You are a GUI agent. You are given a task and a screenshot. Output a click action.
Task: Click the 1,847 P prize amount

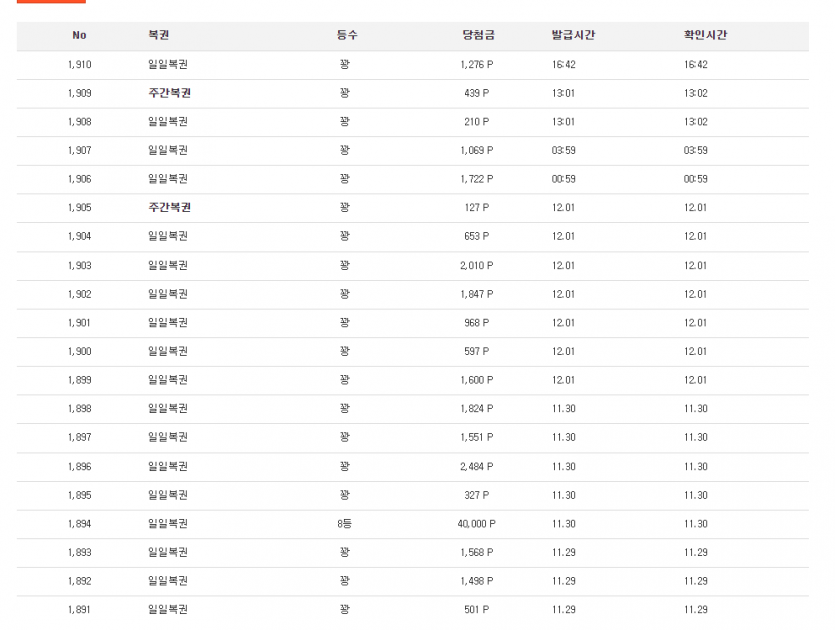[x=477, y=294]
